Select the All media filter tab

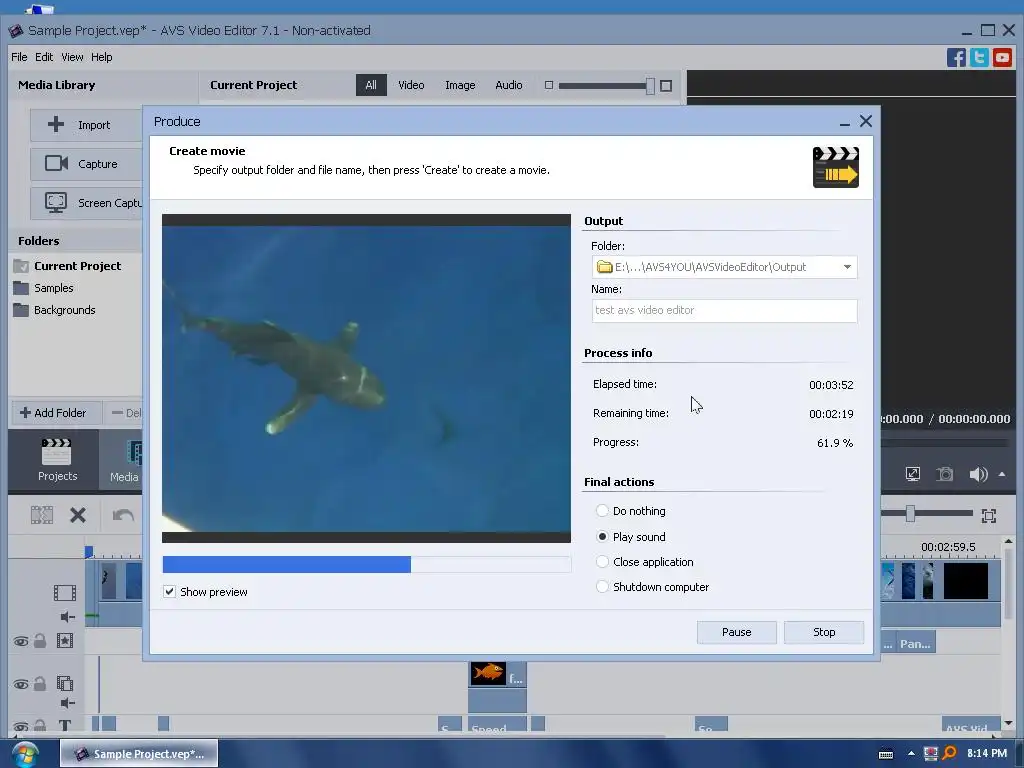pos(371,85)
